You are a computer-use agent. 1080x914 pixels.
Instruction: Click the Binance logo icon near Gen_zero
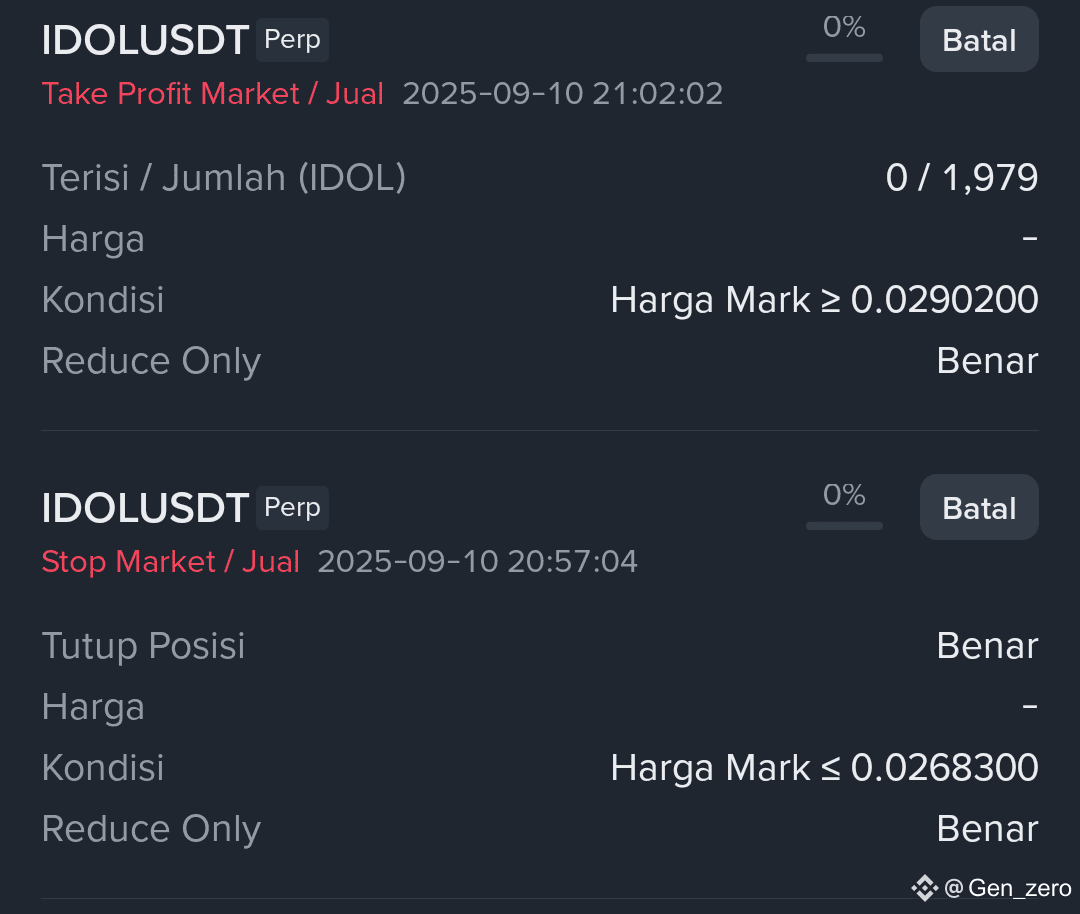(924, 888)
